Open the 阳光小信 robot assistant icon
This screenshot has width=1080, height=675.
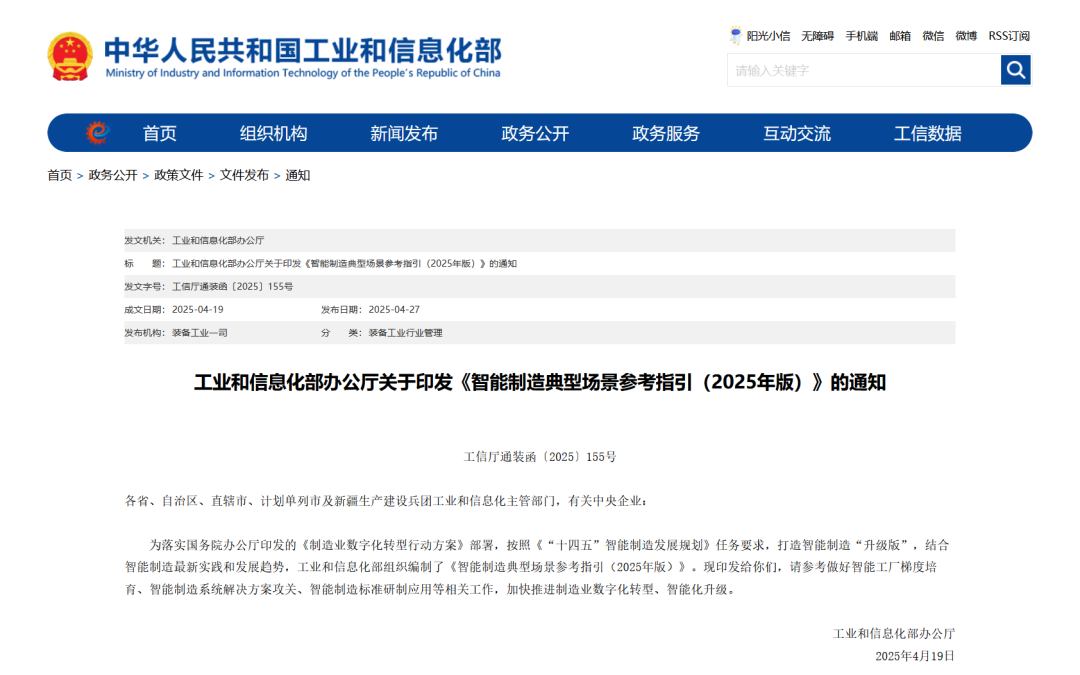coord(735,35)
